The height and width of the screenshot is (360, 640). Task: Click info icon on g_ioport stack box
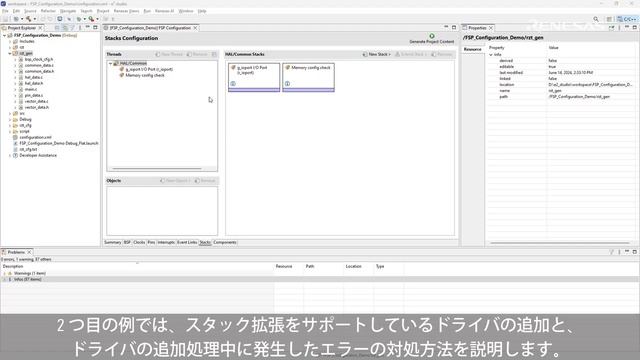pos(233,84)
